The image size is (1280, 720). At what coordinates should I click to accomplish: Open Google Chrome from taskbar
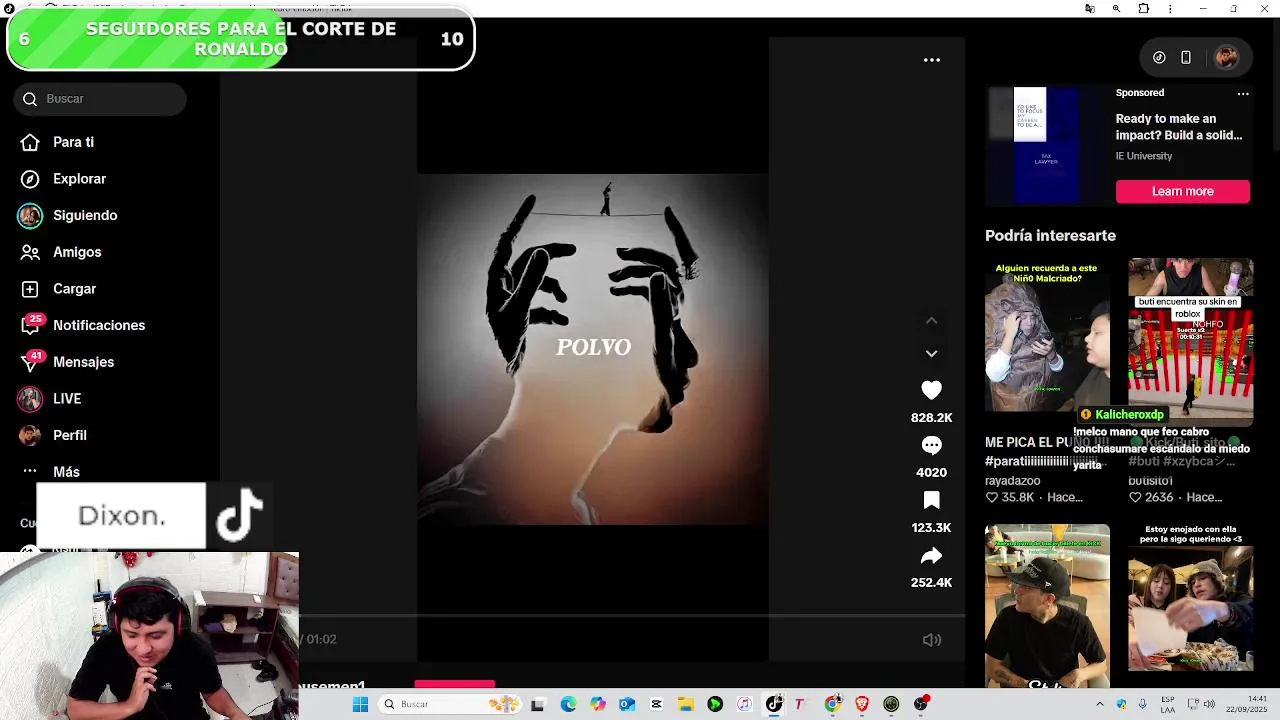tap(832, 704)
